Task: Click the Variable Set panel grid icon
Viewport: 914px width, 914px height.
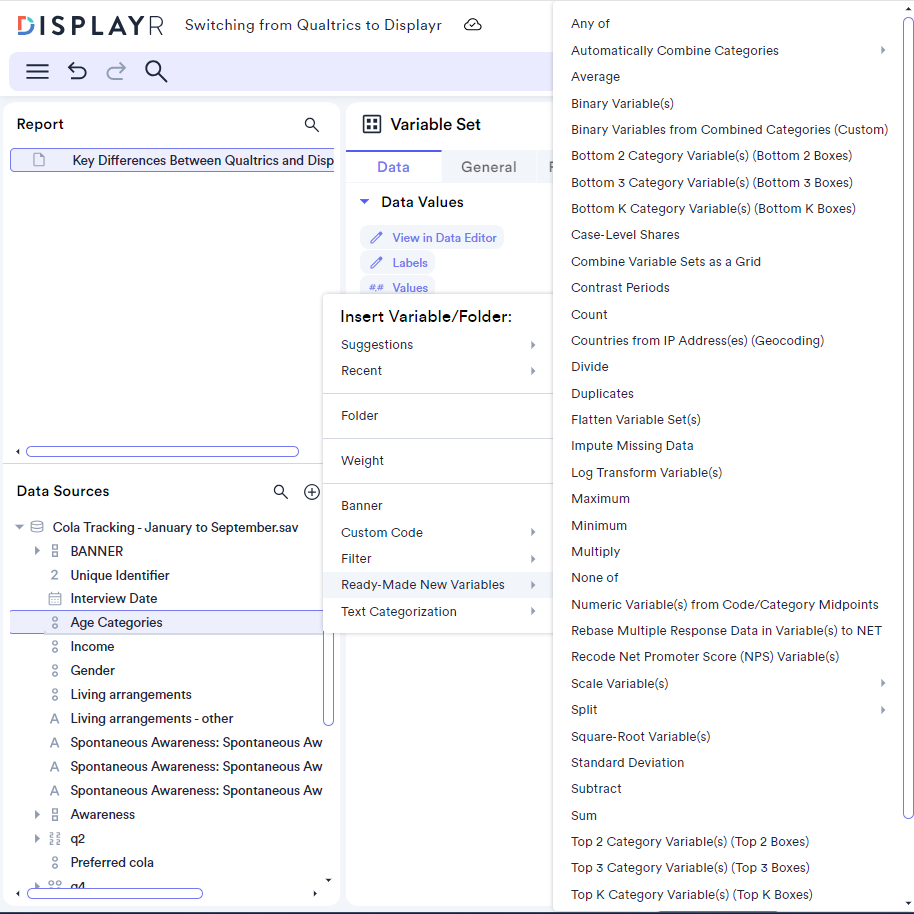Action: tap(370, 124)
